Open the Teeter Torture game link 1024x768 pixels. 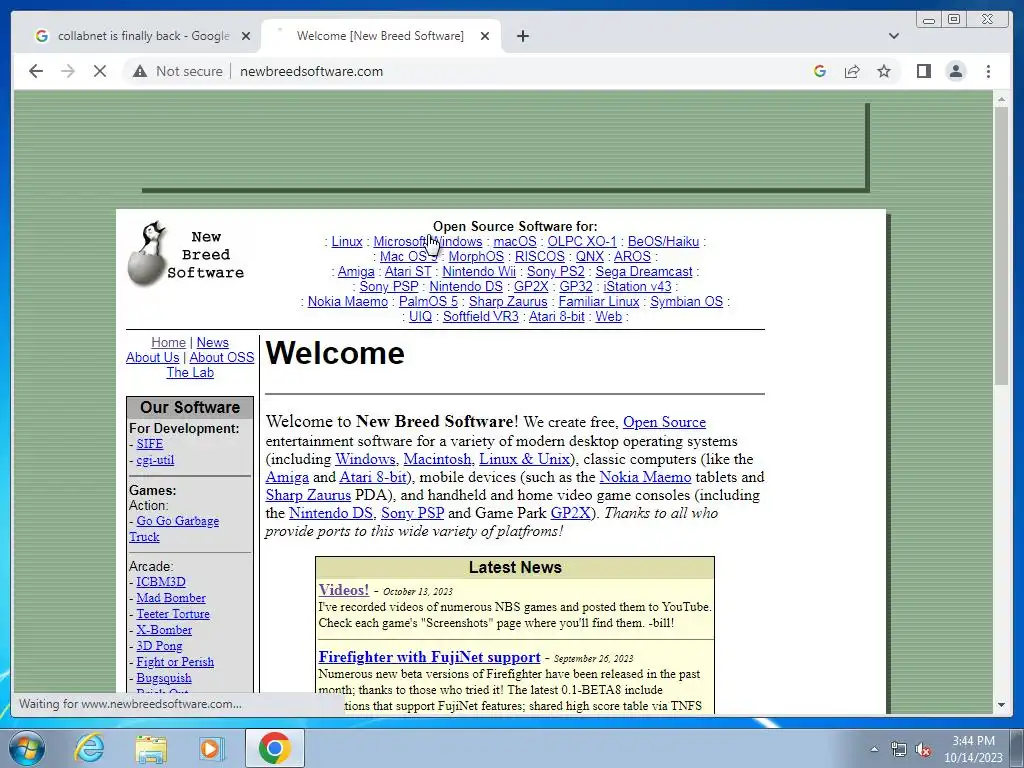coord(172,614)
